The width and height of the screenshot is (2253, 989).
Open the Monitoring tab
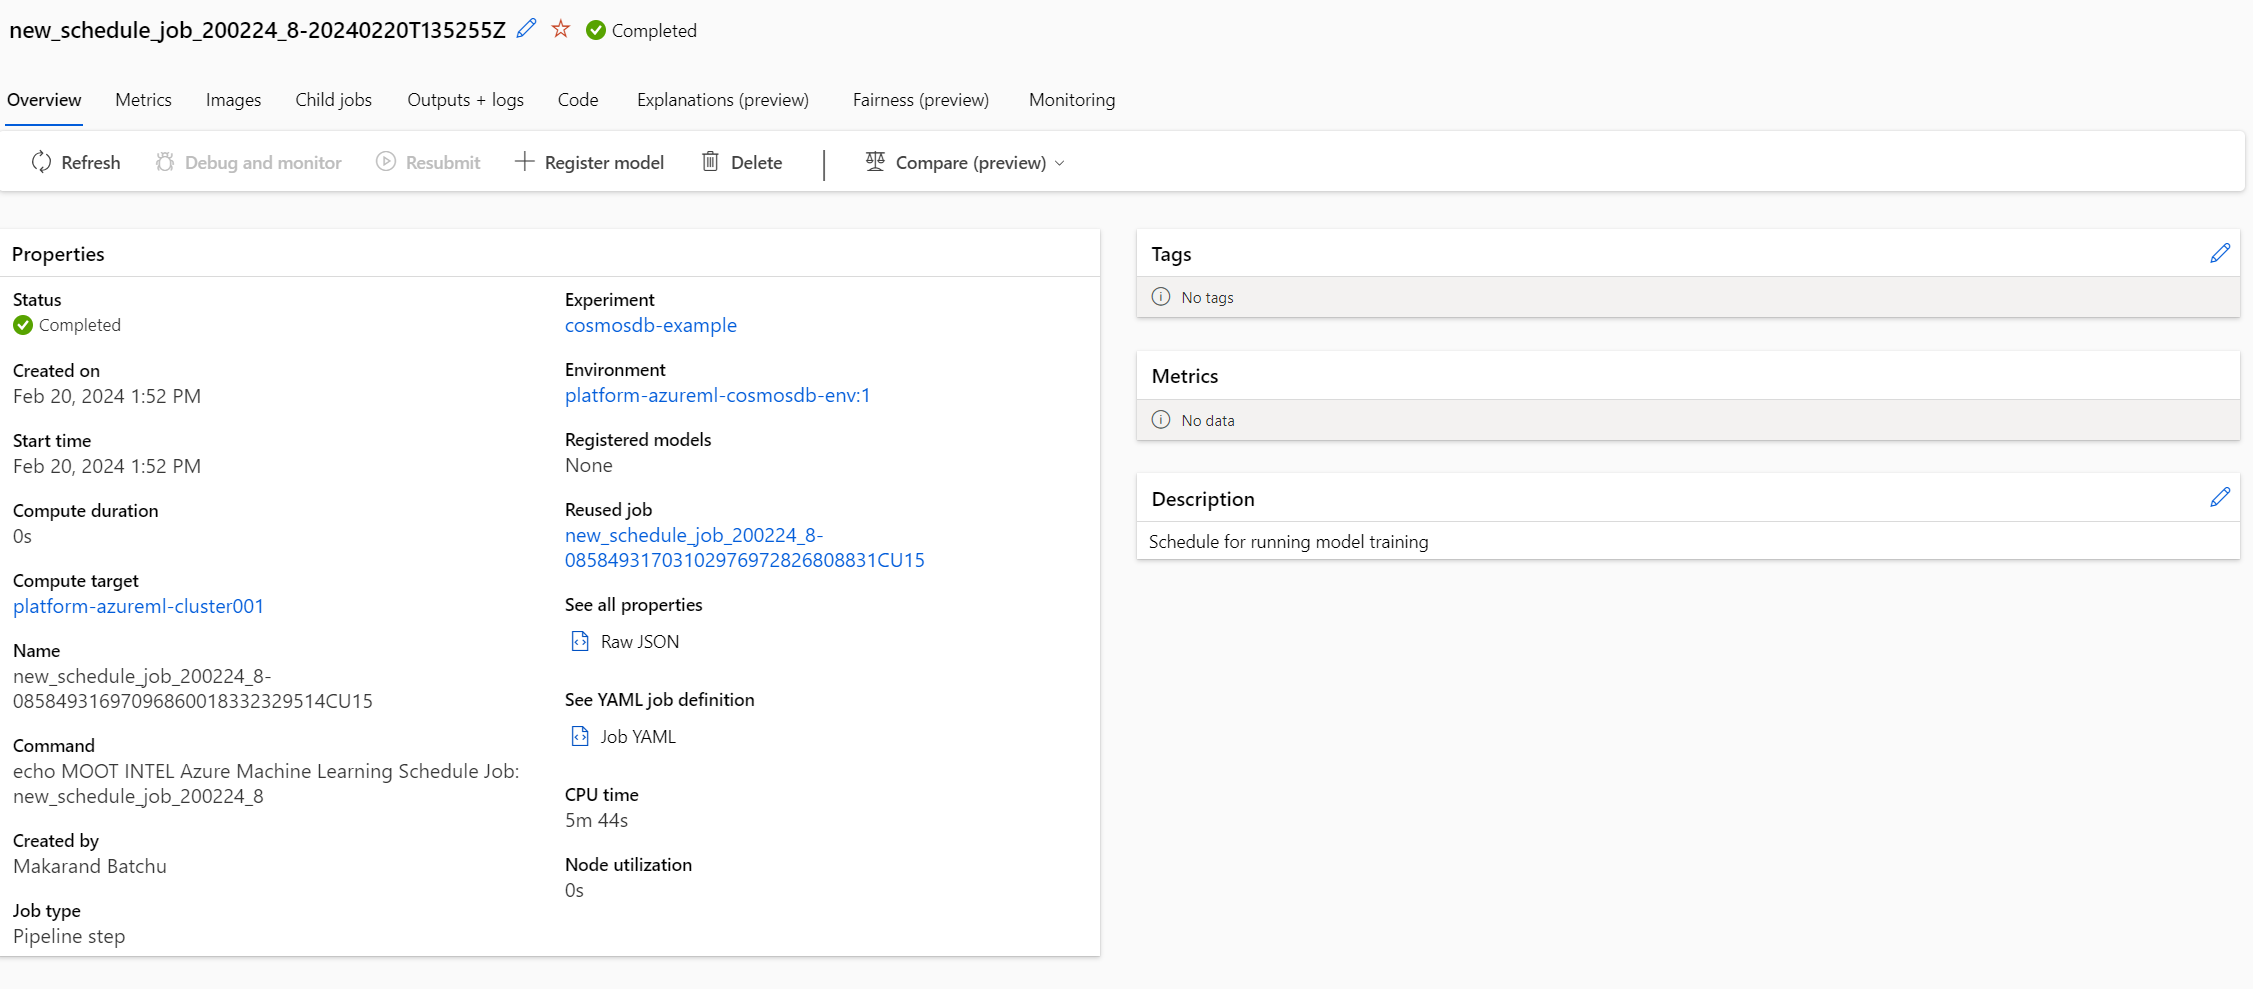pos(1071,100)
